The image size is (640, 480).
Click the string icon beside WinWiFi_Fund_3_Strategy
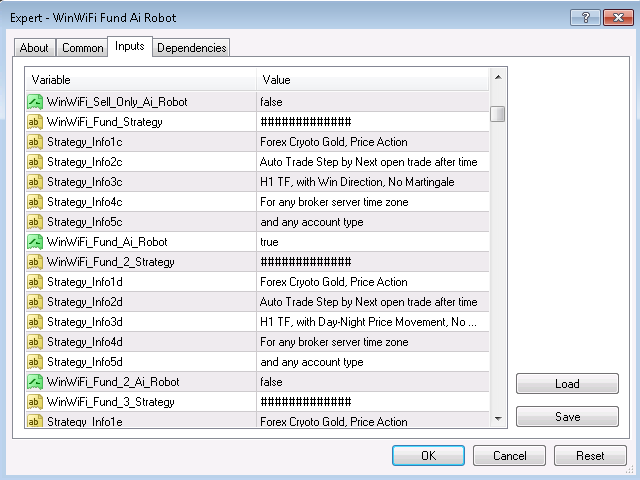35,402
